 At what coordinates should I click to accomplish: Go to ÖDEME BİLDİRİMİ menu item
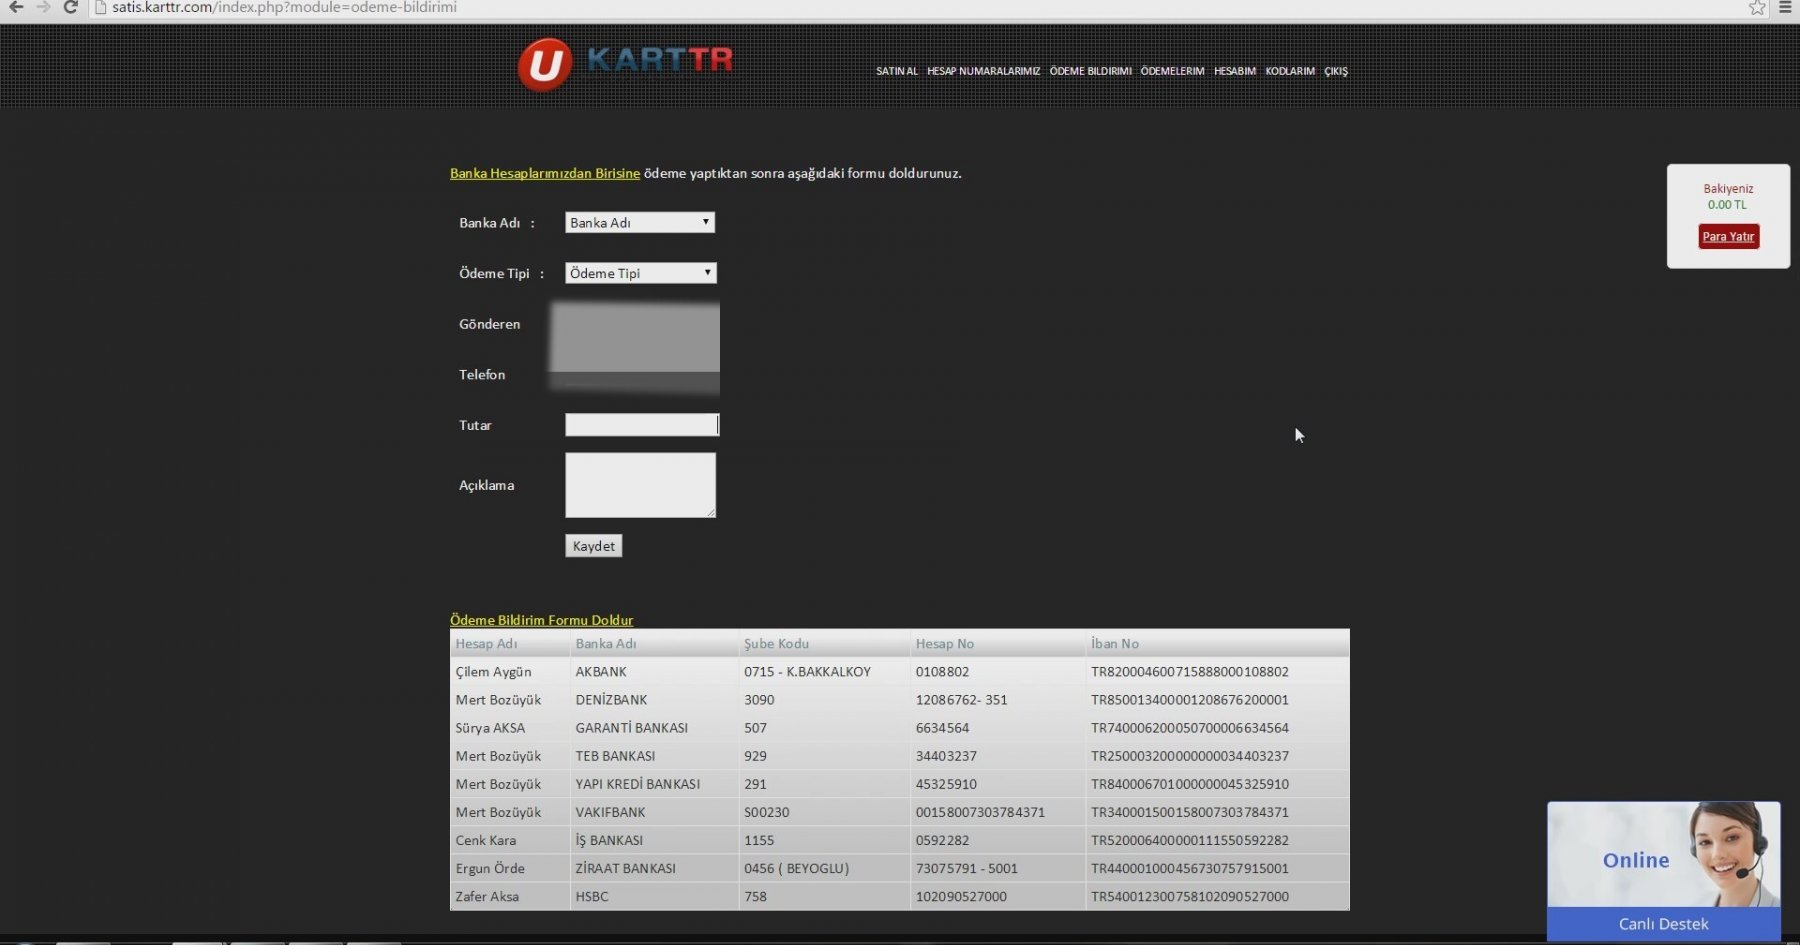pos(1090,71)
